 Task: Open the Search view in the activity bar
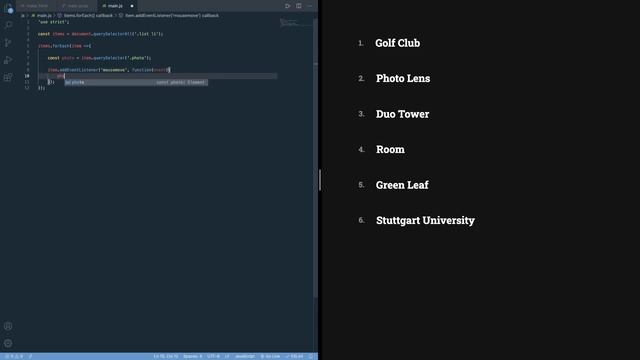tap(8, 25)
